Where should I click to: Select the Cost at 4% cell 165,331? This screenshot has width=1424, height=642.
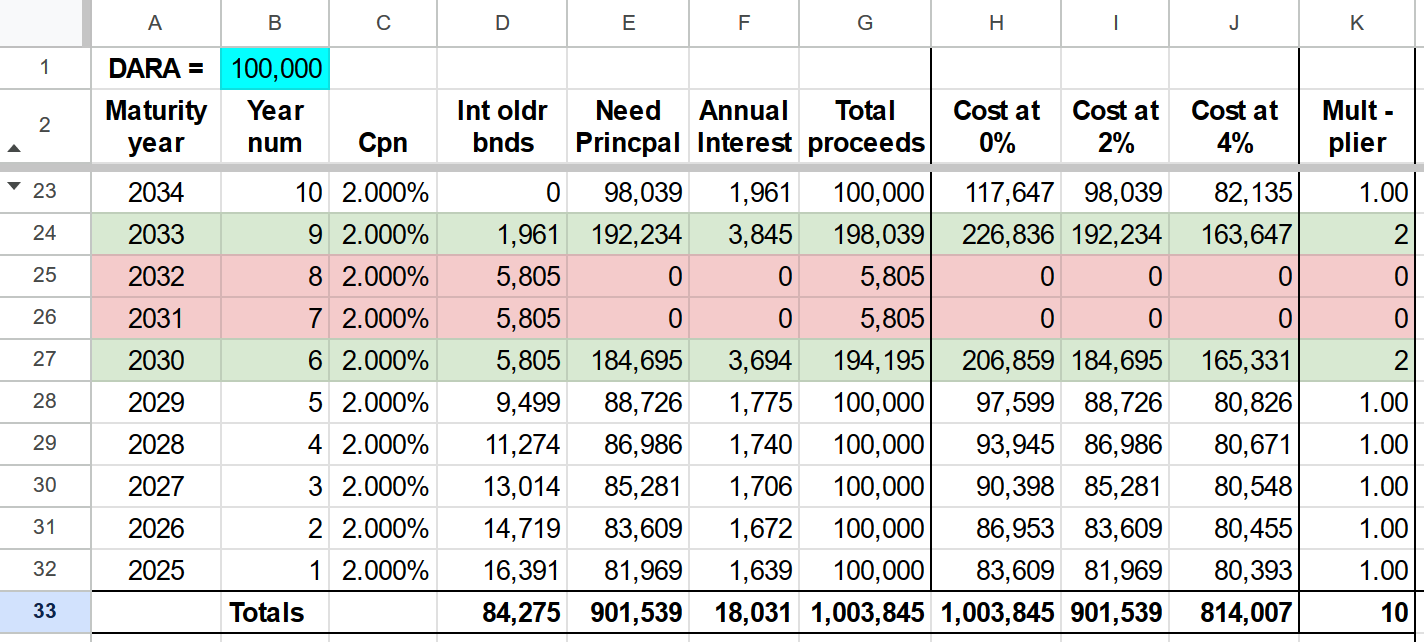coord(1234,360)
